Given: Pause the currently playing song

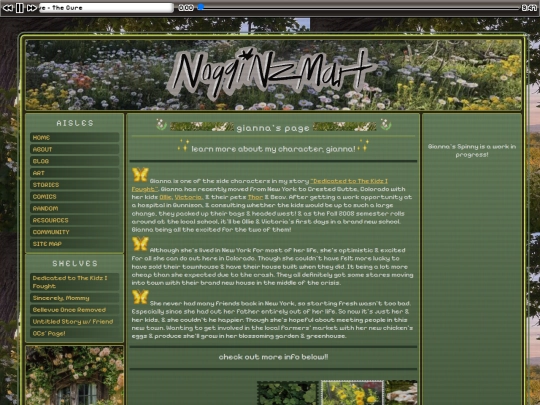Looking at the screenshot, I should 20,8.
